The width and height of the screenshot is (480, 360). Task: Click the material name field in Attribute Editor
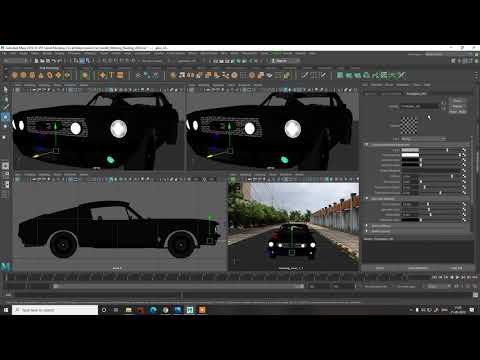coord(419,106)
